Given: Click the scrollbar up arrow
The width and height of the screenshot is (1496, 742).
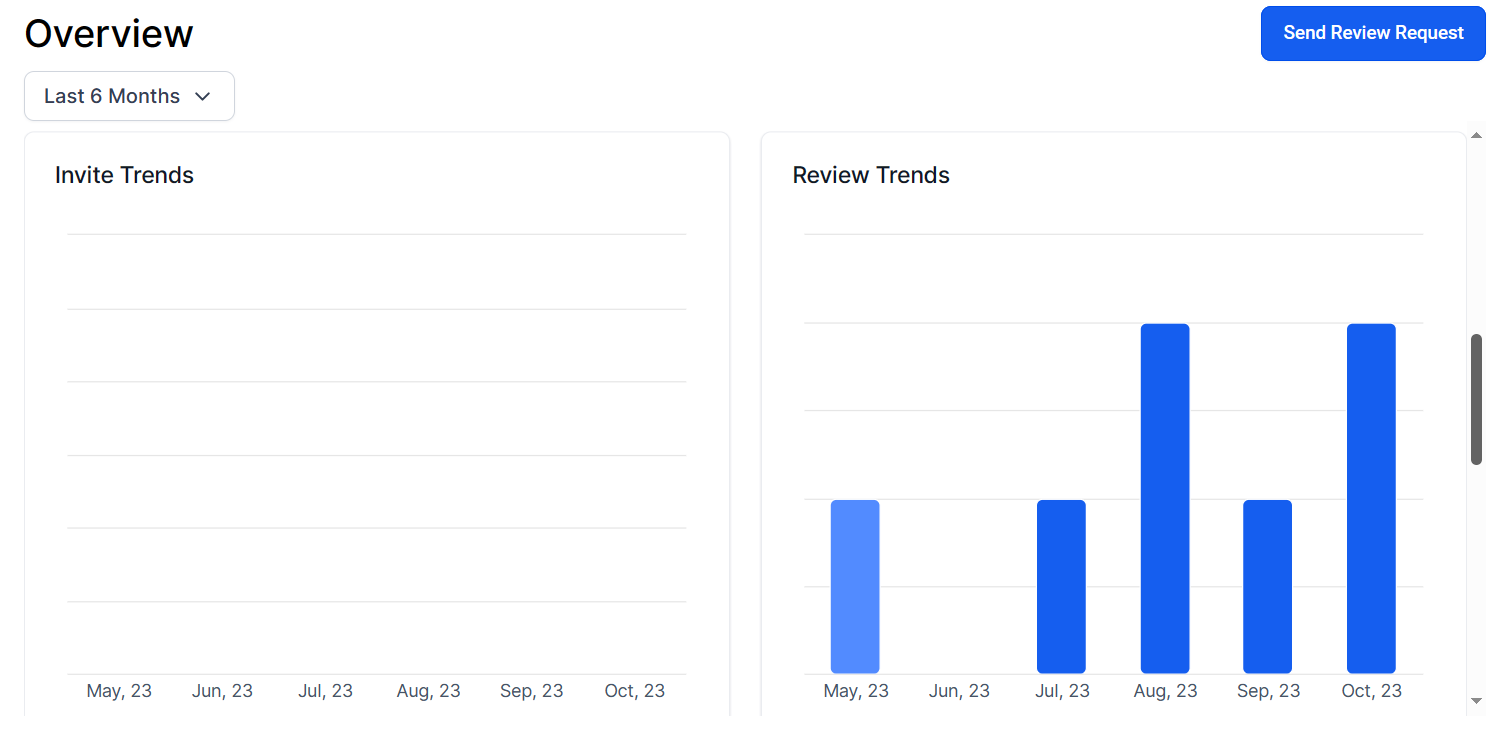Looking at the screenshot, I should point(1477,134).
